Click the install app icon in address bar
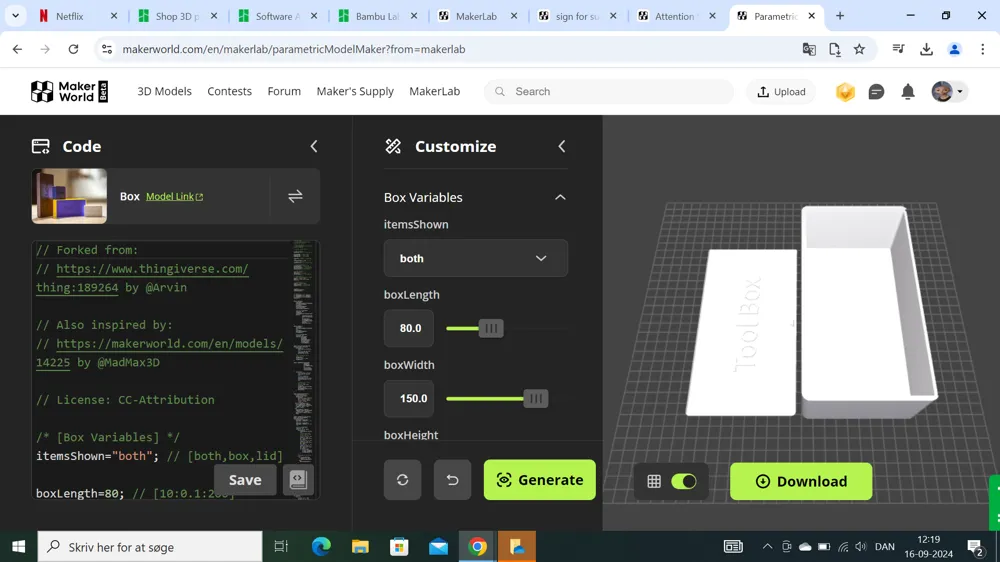 pos(834,49)
